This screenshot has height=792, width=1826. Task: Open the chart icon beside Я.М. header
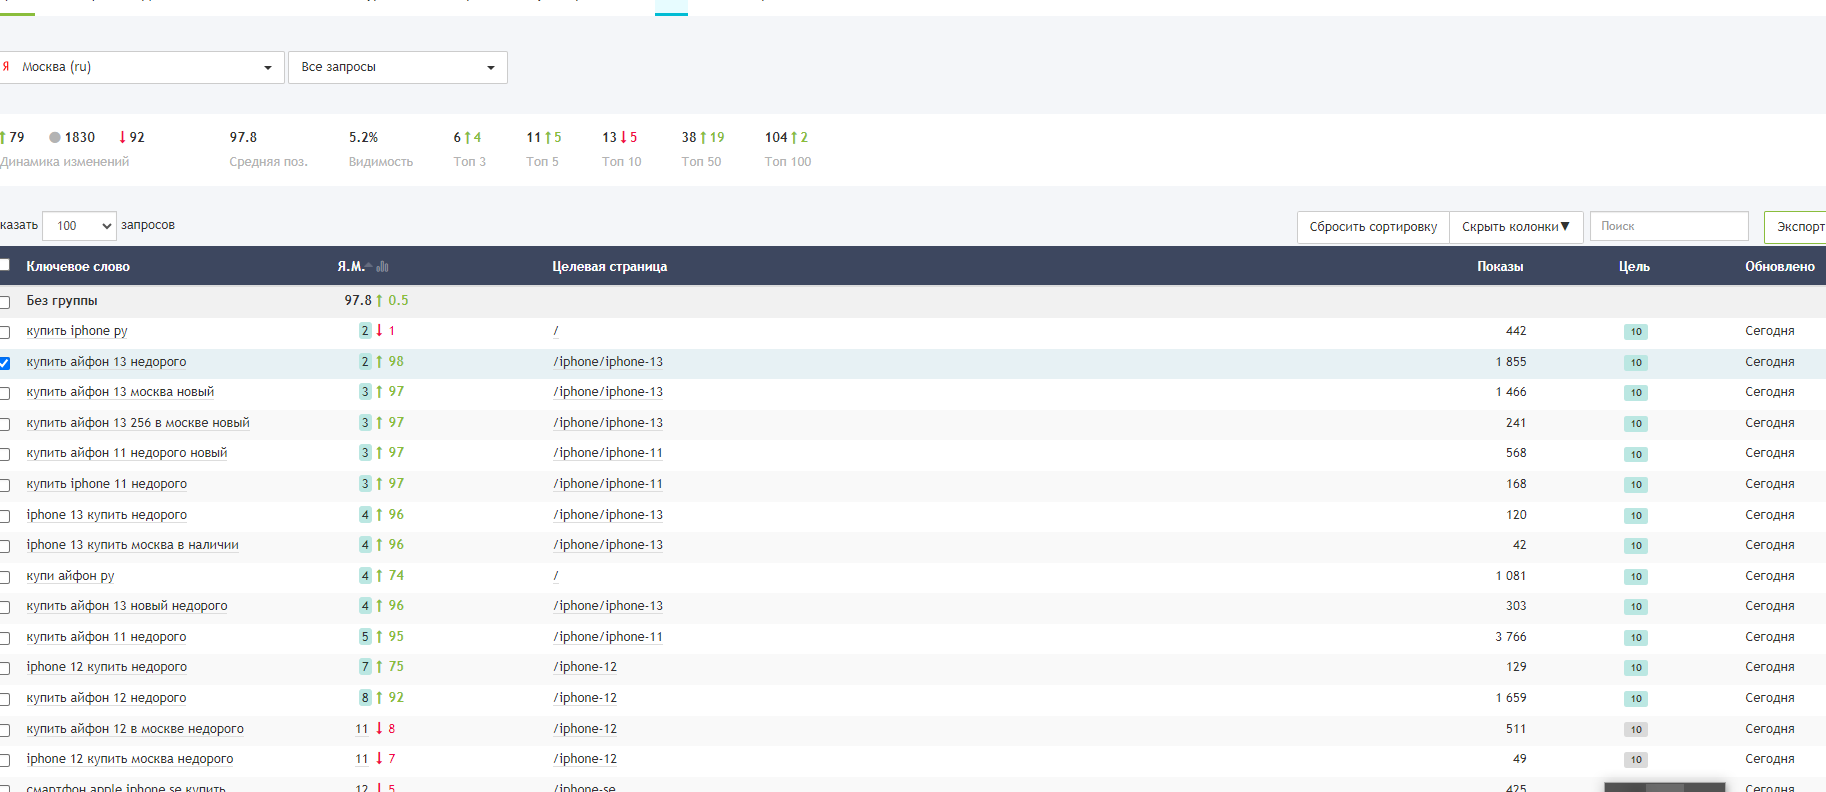[383, 267]
